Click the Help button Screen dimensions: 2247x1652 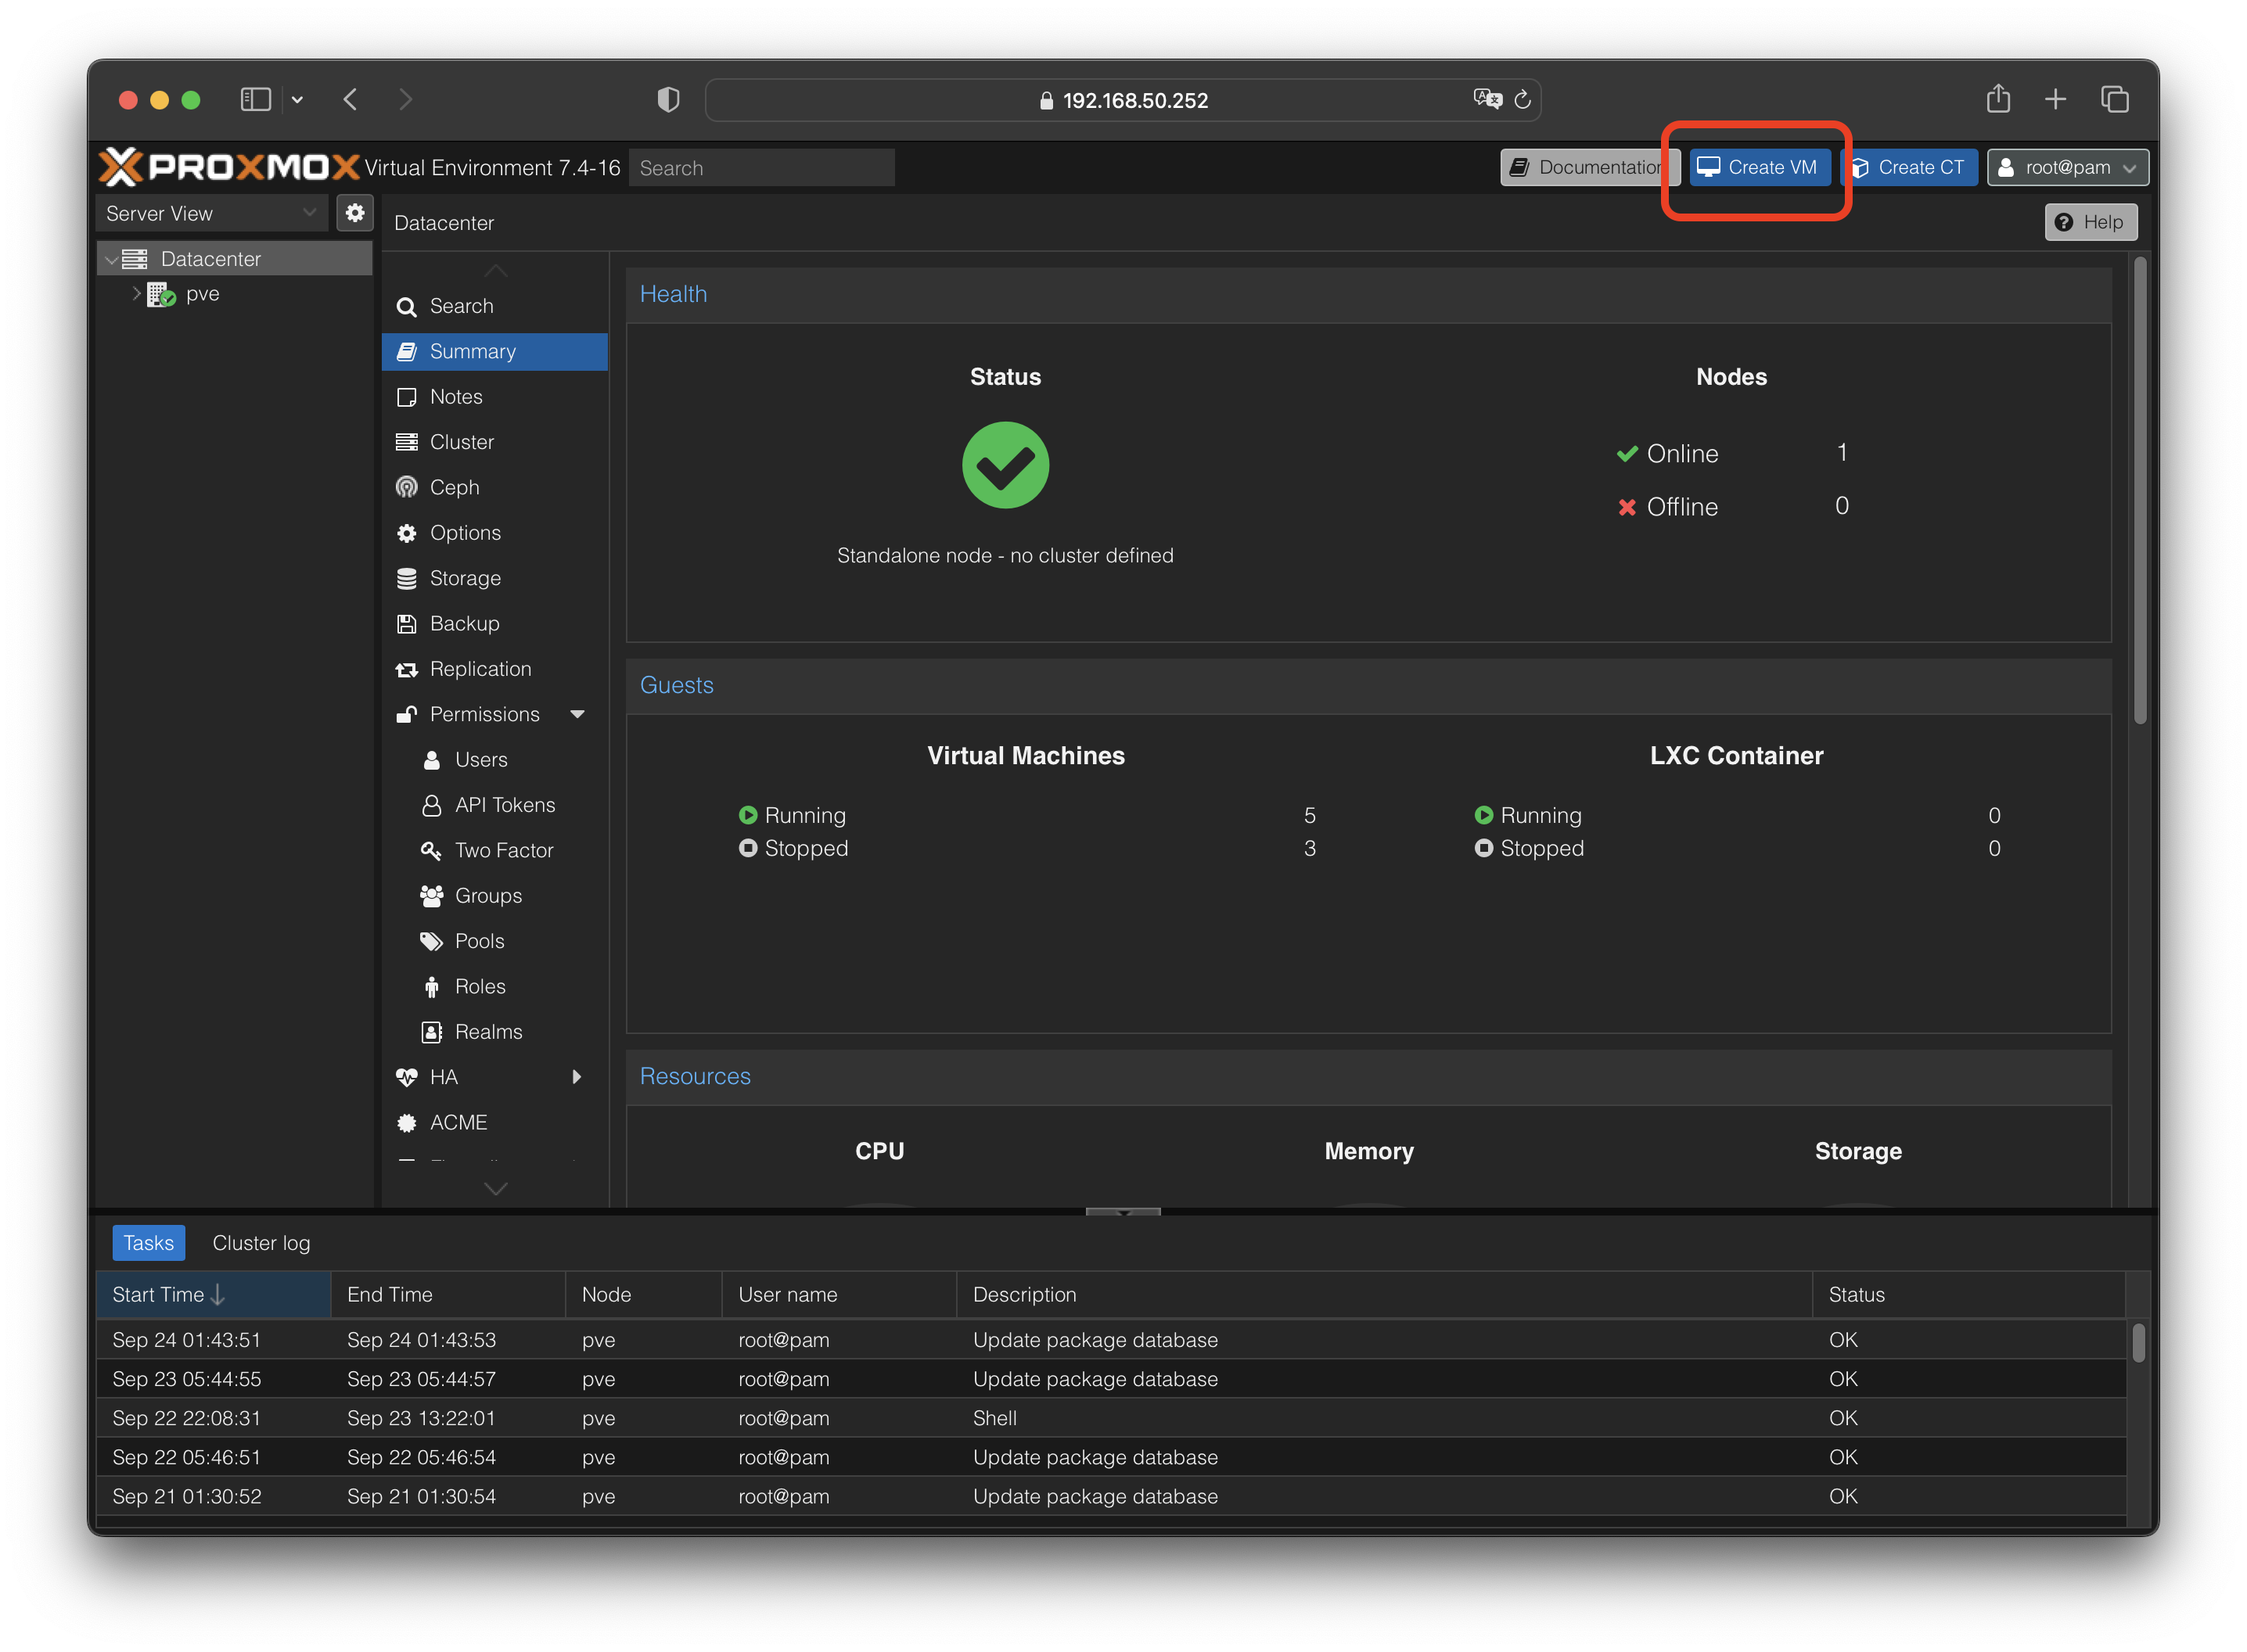click(2090, 222)
